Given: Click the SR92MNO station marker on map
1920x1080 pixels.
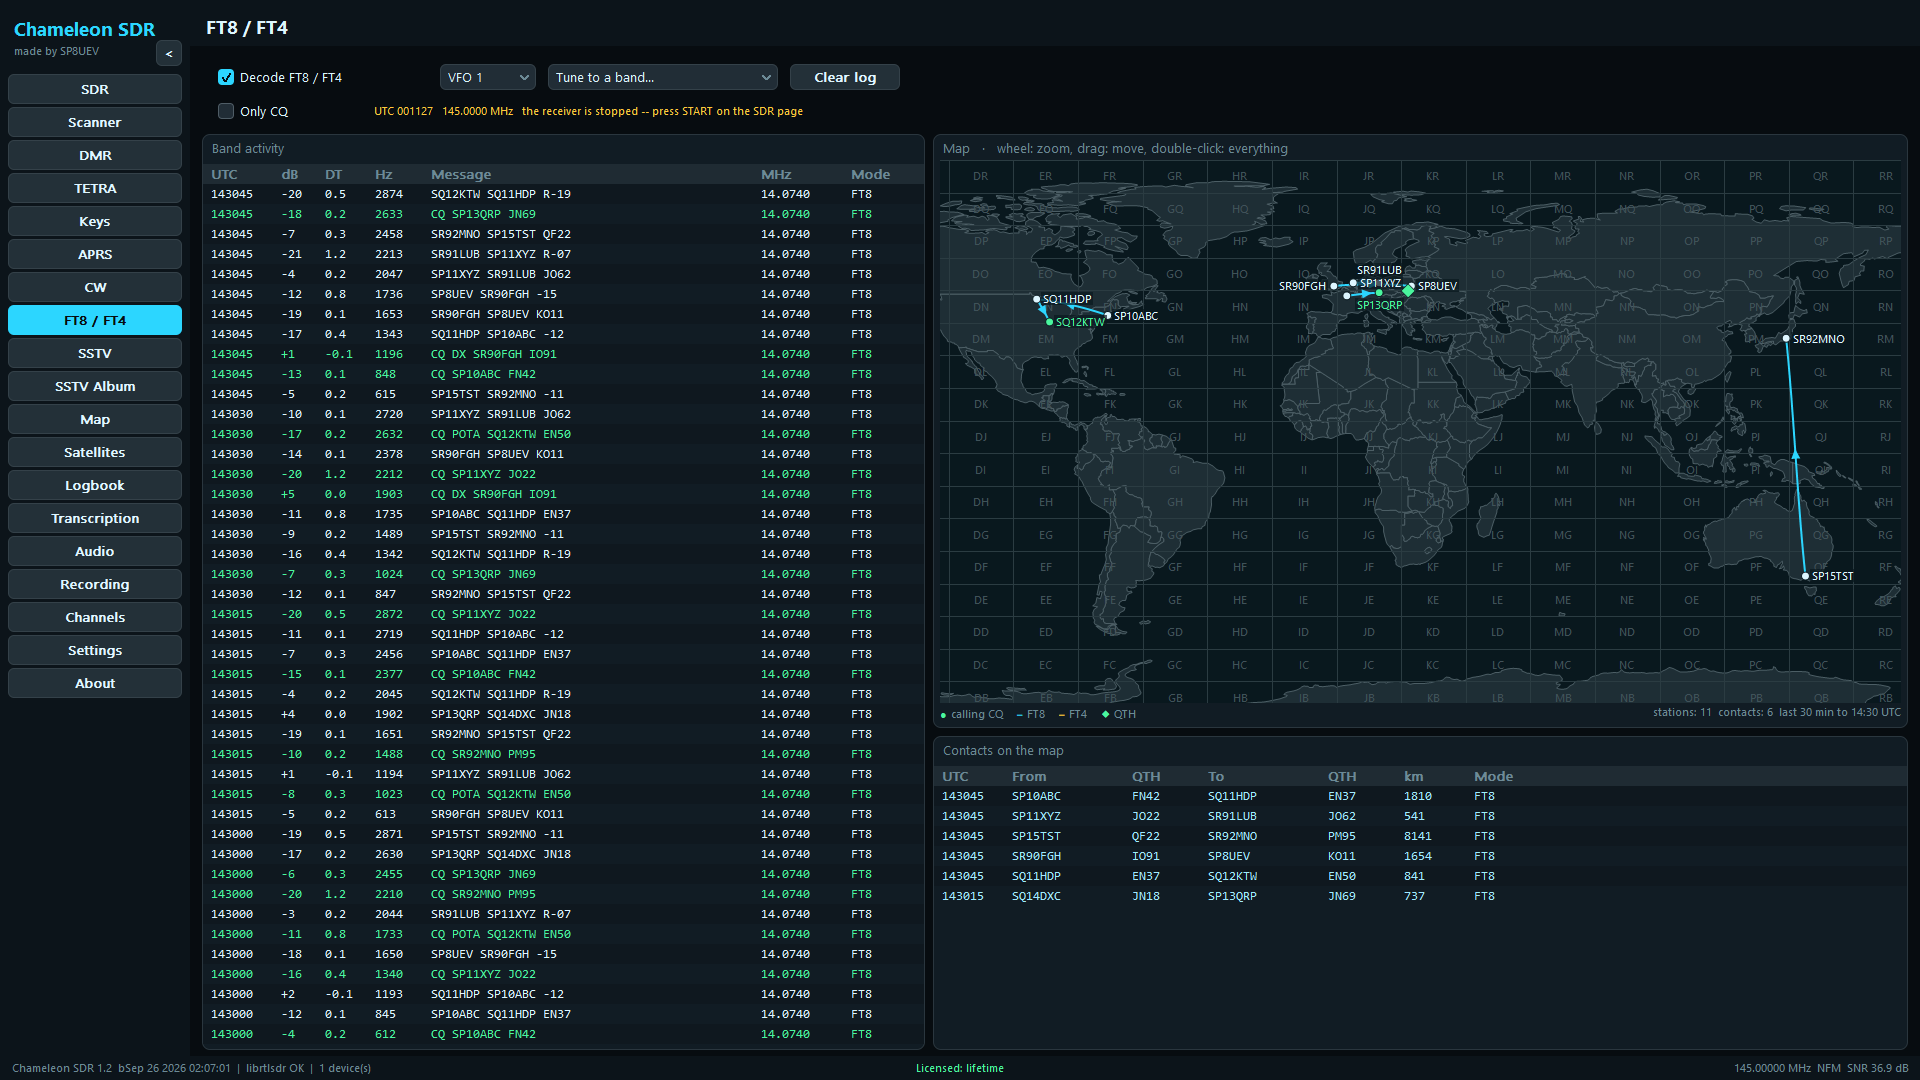Looking at the screenshot, I should [x=1786, y=339].
